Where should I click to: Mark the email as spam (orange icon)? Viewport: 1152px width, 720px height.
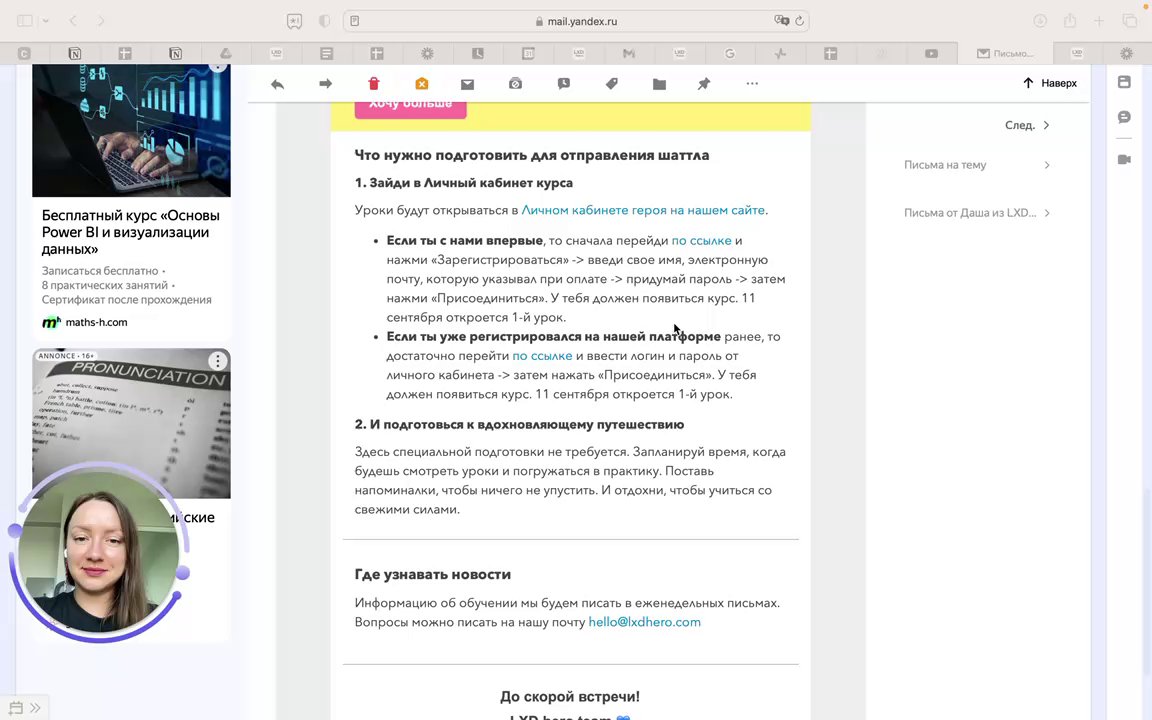422,84
